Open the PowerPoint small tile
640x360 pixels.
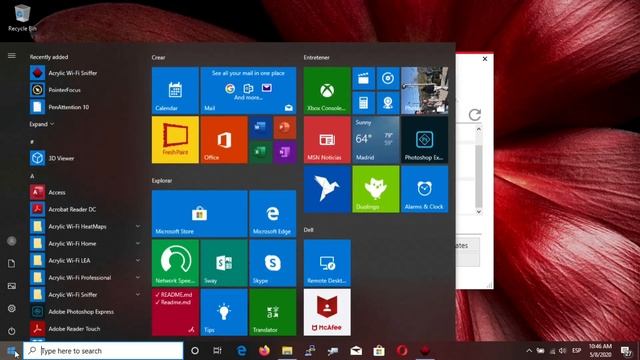(284, 127)
